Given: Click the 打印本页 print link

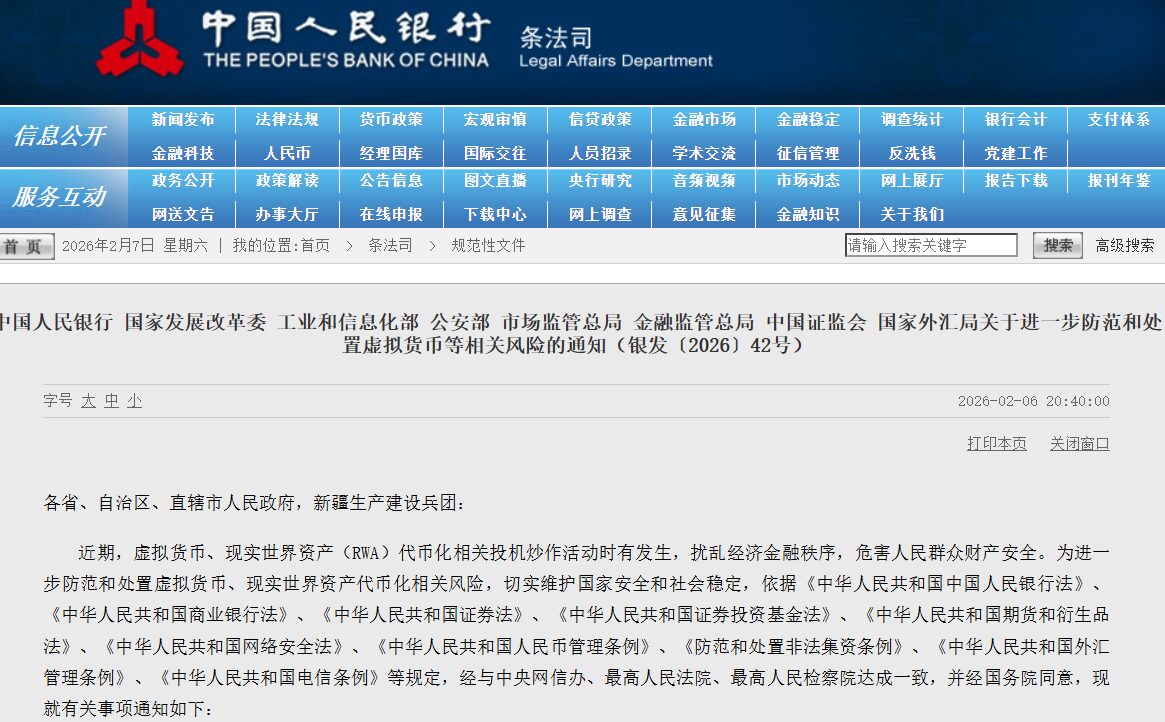Looking at the screenshot, I should click(x=996, y=444).
